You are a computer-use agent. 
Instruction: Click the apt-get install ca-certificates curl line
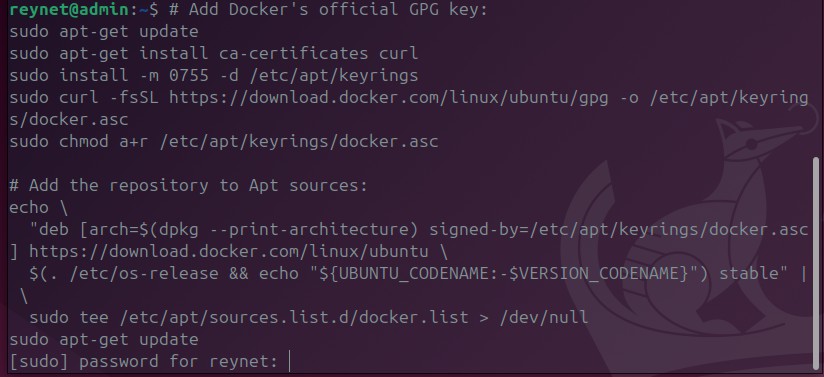214,53
